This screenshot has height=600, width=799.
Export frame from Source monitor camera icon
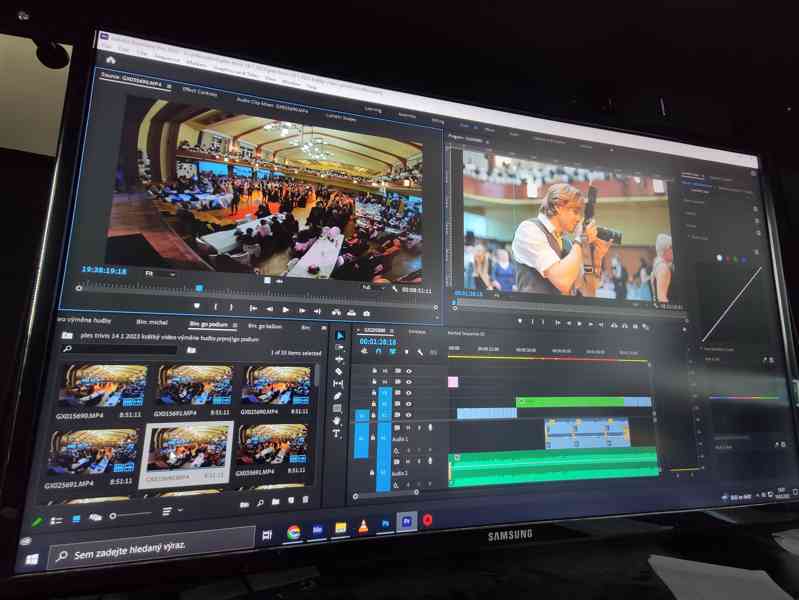coord(366,313)
